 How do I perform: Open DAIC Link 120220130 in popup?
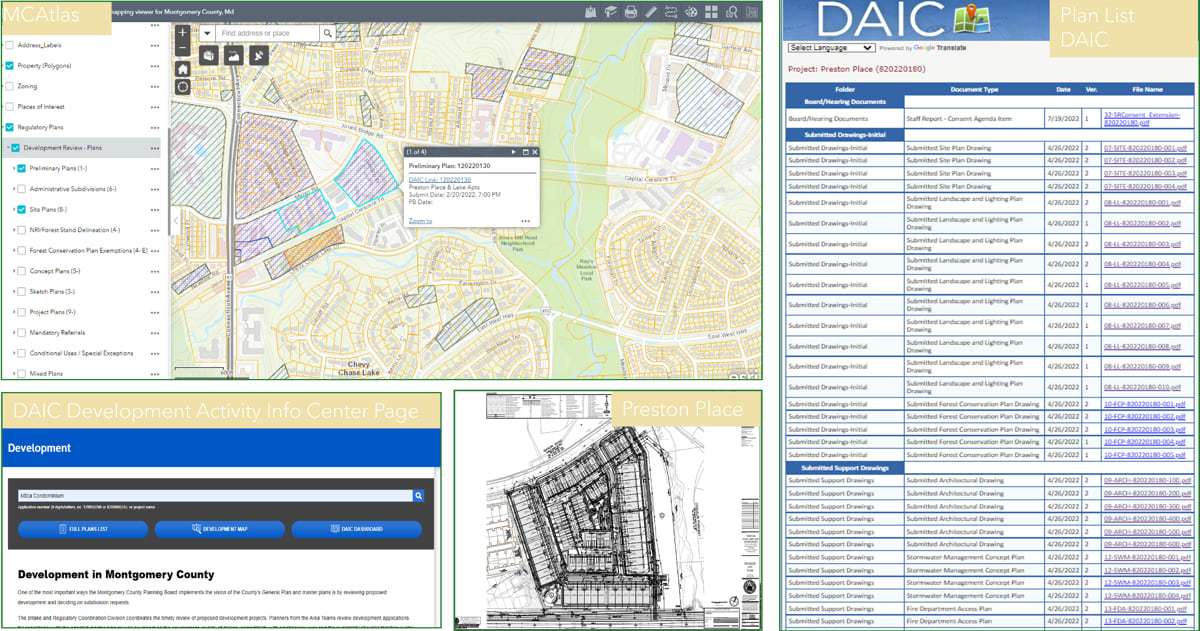(440, 179)
